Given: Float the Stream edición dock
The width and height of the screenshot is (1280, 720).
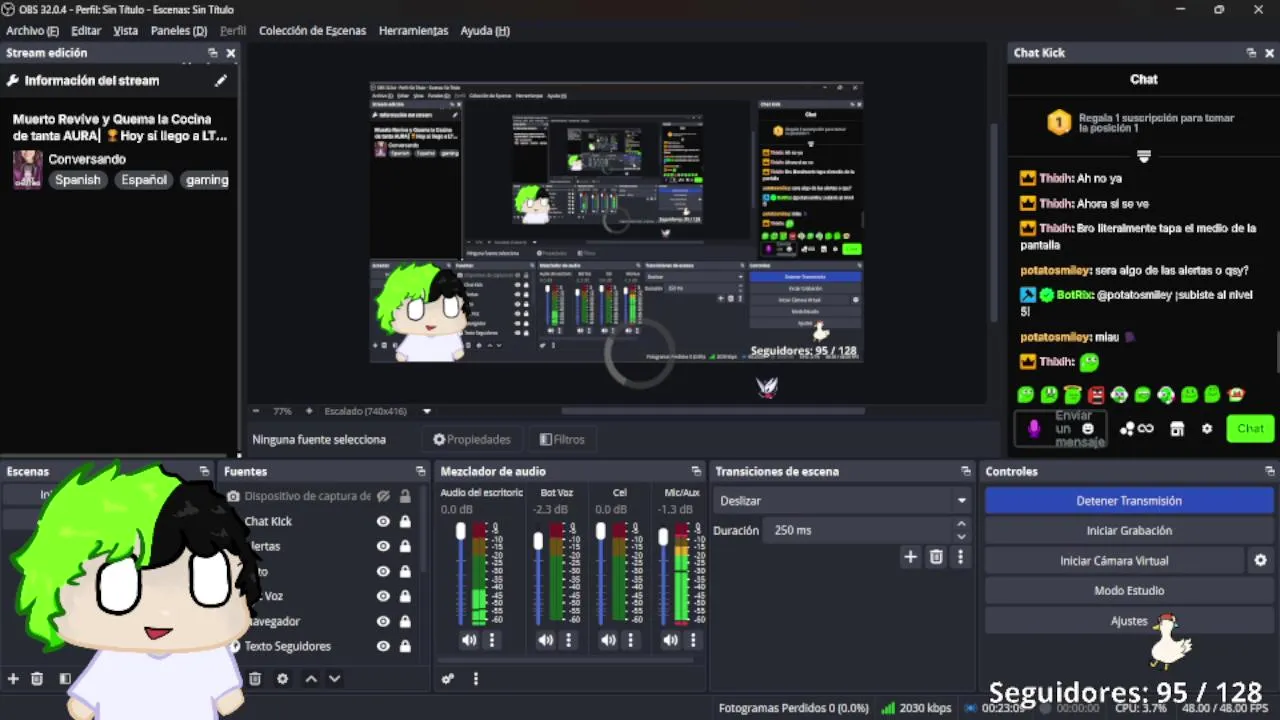Looking at the screenshot, I should coord(212,53).
